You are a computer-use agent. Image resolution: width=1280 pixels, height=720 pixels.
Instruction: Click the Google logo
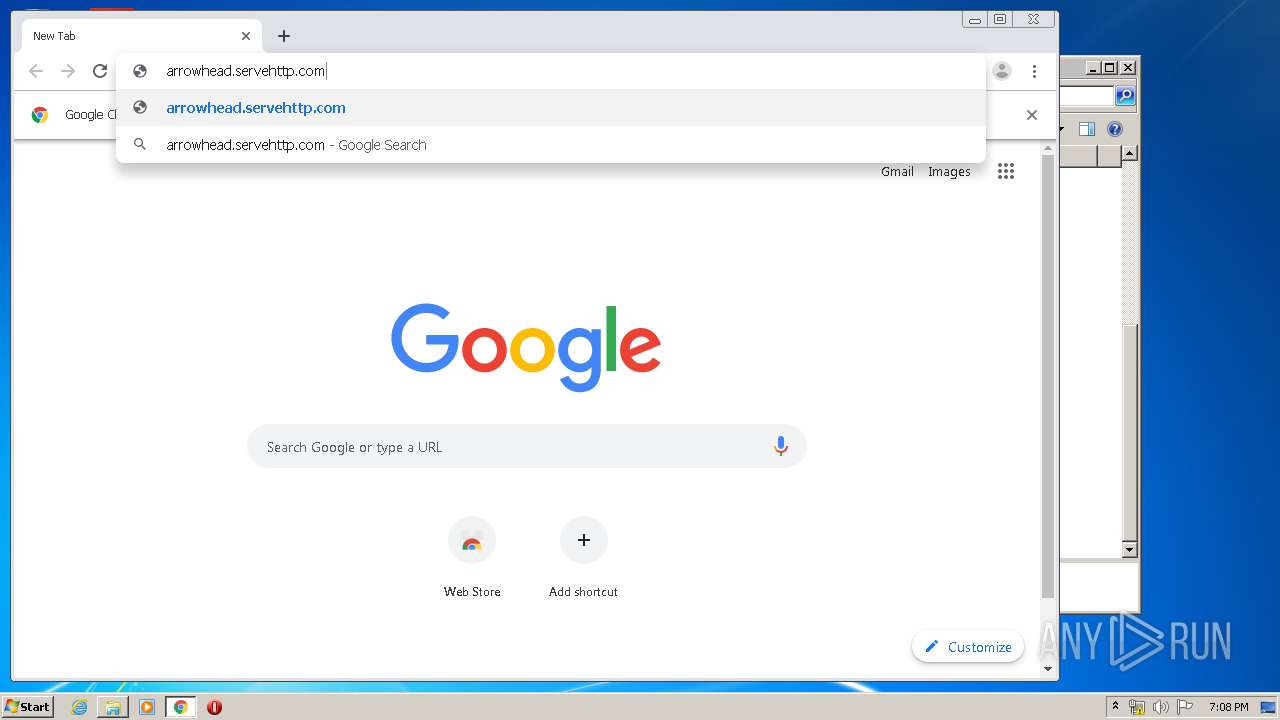coord(526,347)
